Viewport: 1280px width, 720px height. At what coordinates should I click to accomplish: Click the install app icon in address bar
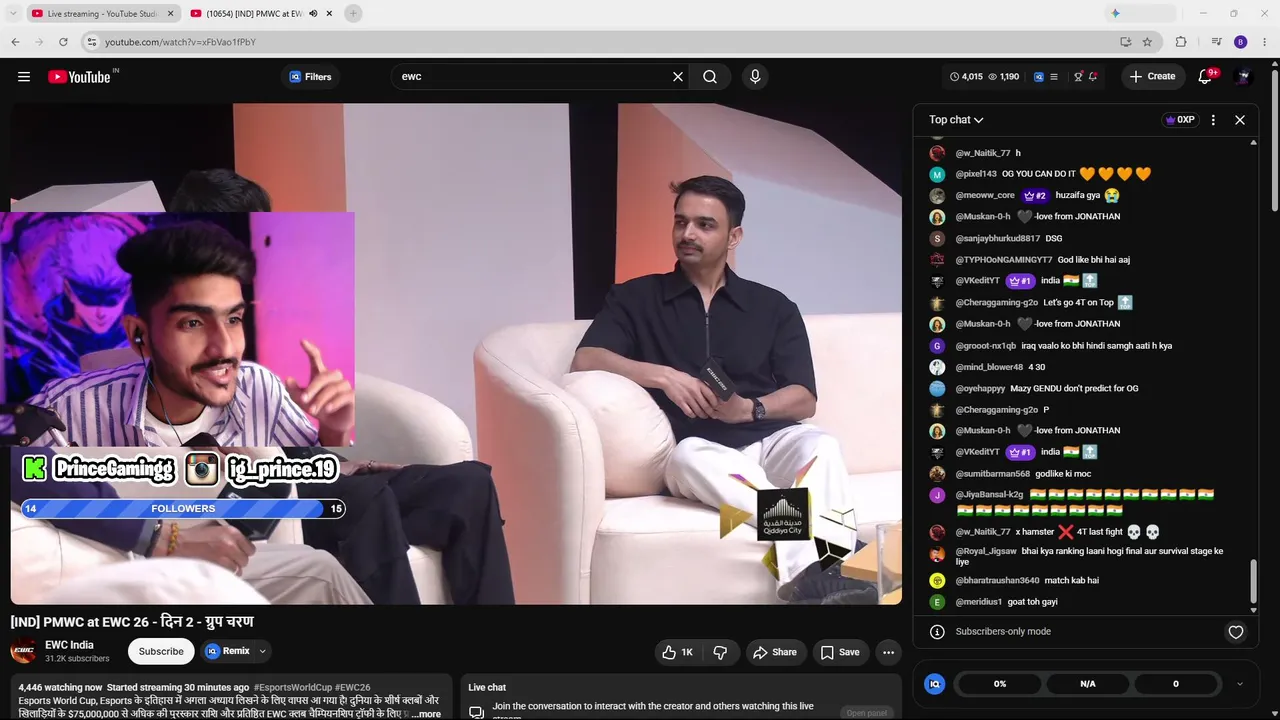click(1125, 42)
